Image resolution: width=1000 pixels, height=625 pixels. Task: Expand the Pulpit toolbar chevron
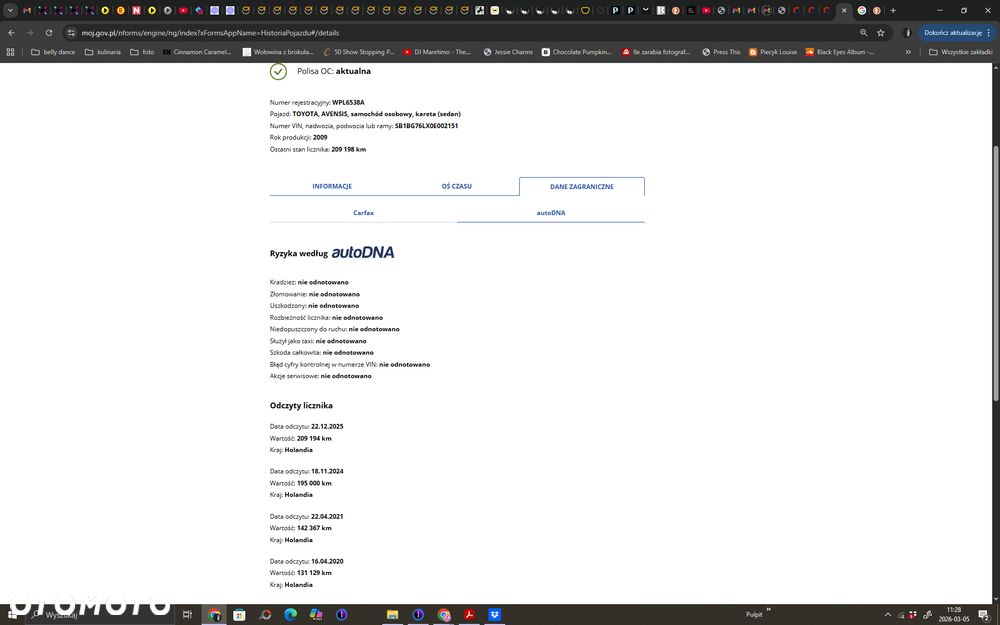768,610
